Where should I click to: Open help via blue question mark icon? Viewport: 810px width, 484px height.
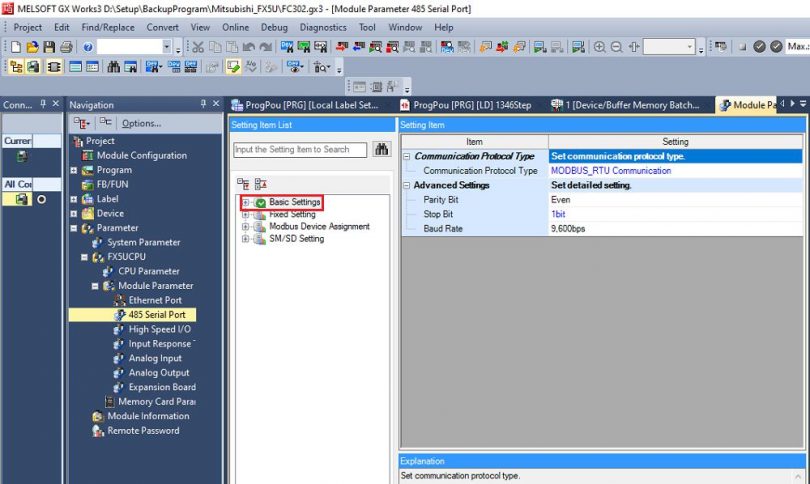tap(88, 47)
